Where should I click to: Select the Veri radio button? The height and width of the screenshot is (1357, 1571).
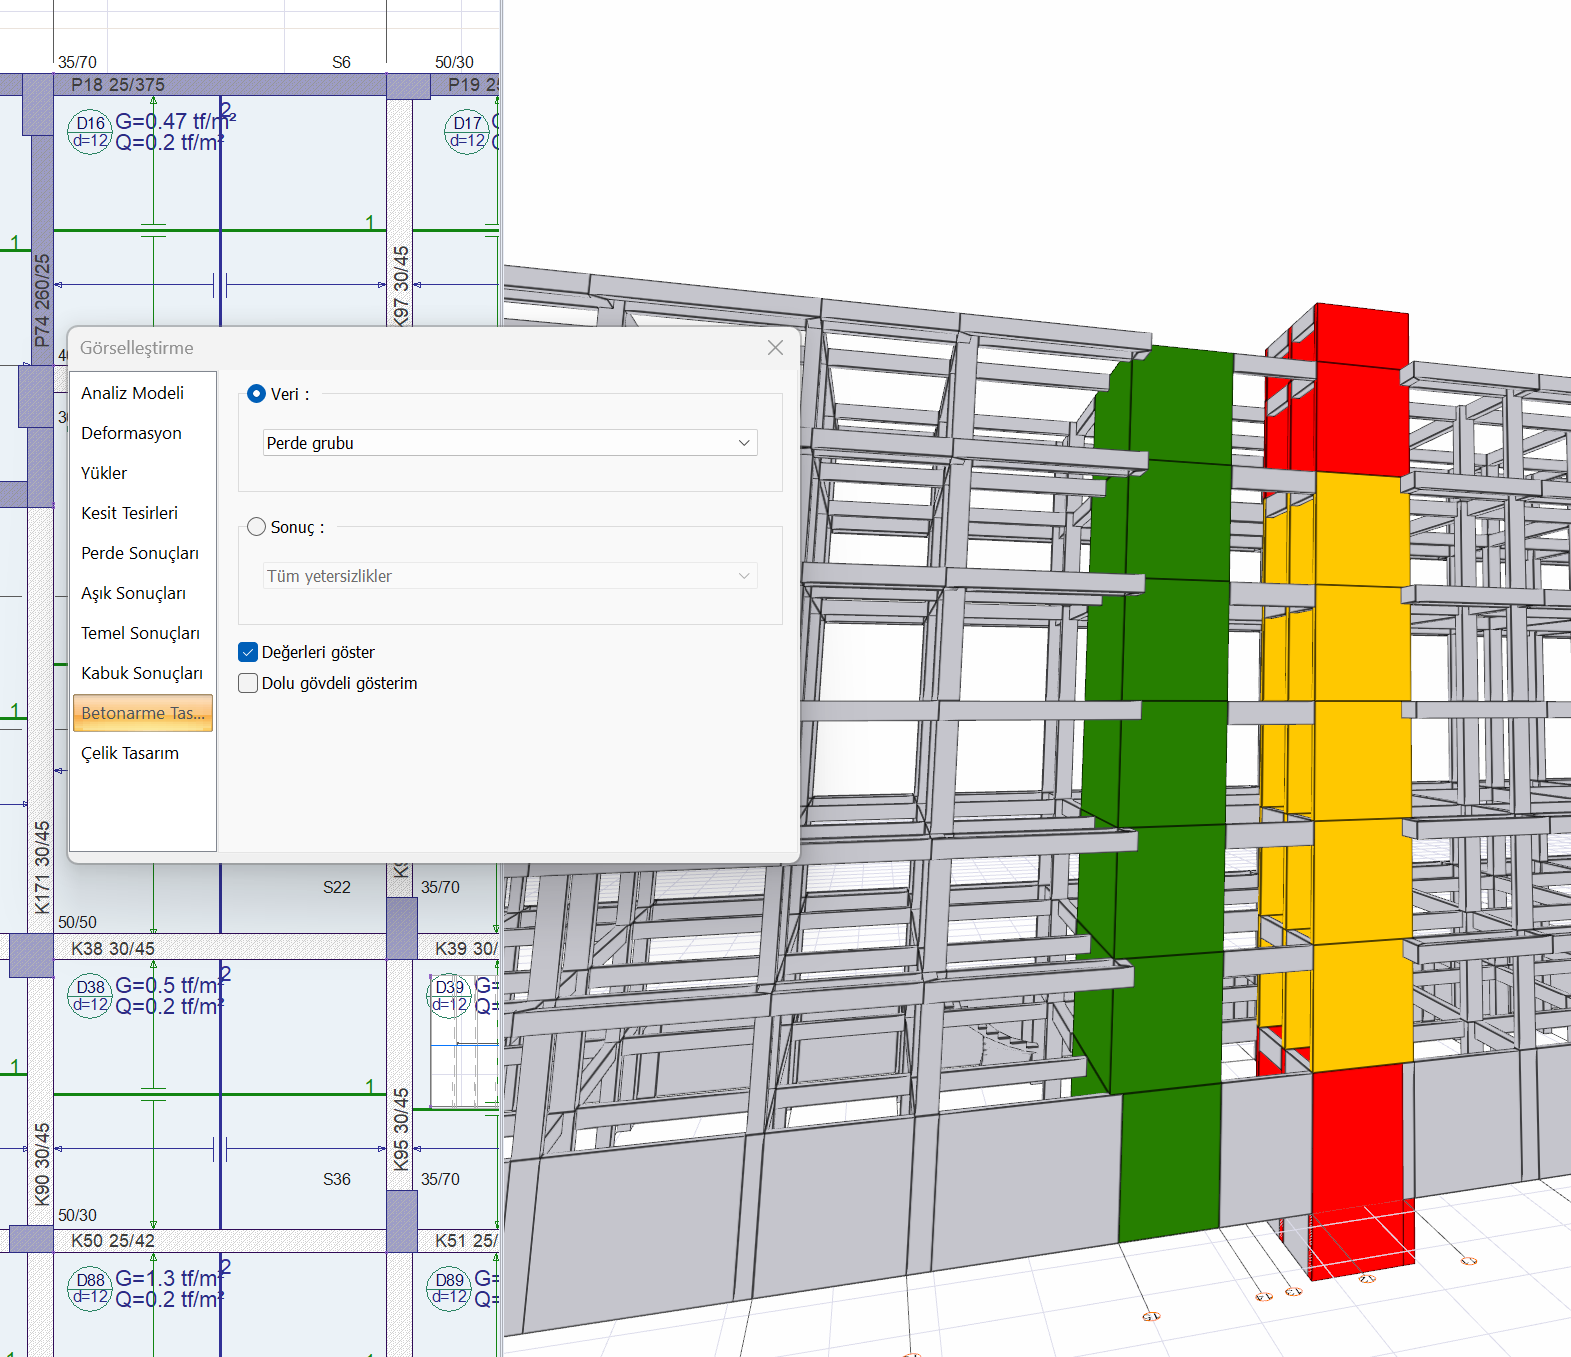[x=256, y=394]
